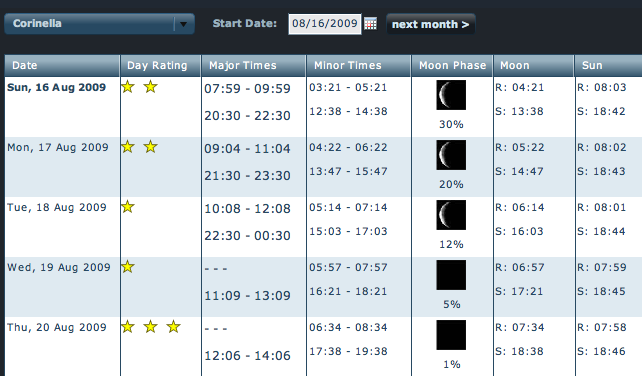Screen dimensions: 642x376
Task: Open the Corinella location selector
Action: coord(99,24)
